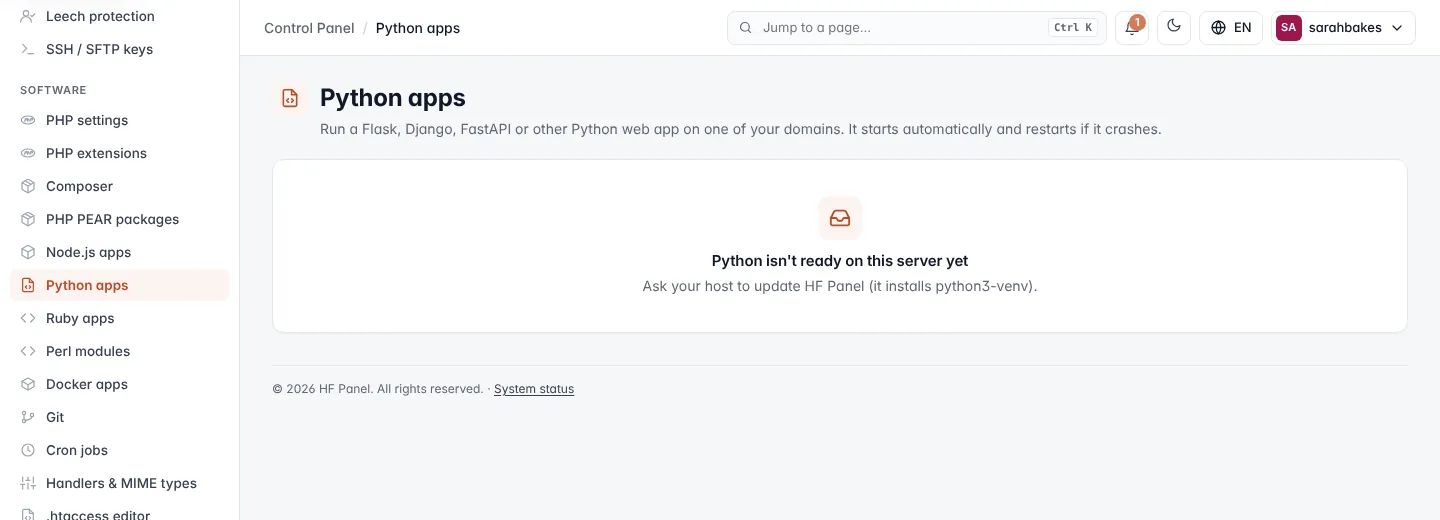Click the "Ask your host to update HF Panel" text
Screen dimensions: 1440x520
pyautogui.click(x=840, y=286)
